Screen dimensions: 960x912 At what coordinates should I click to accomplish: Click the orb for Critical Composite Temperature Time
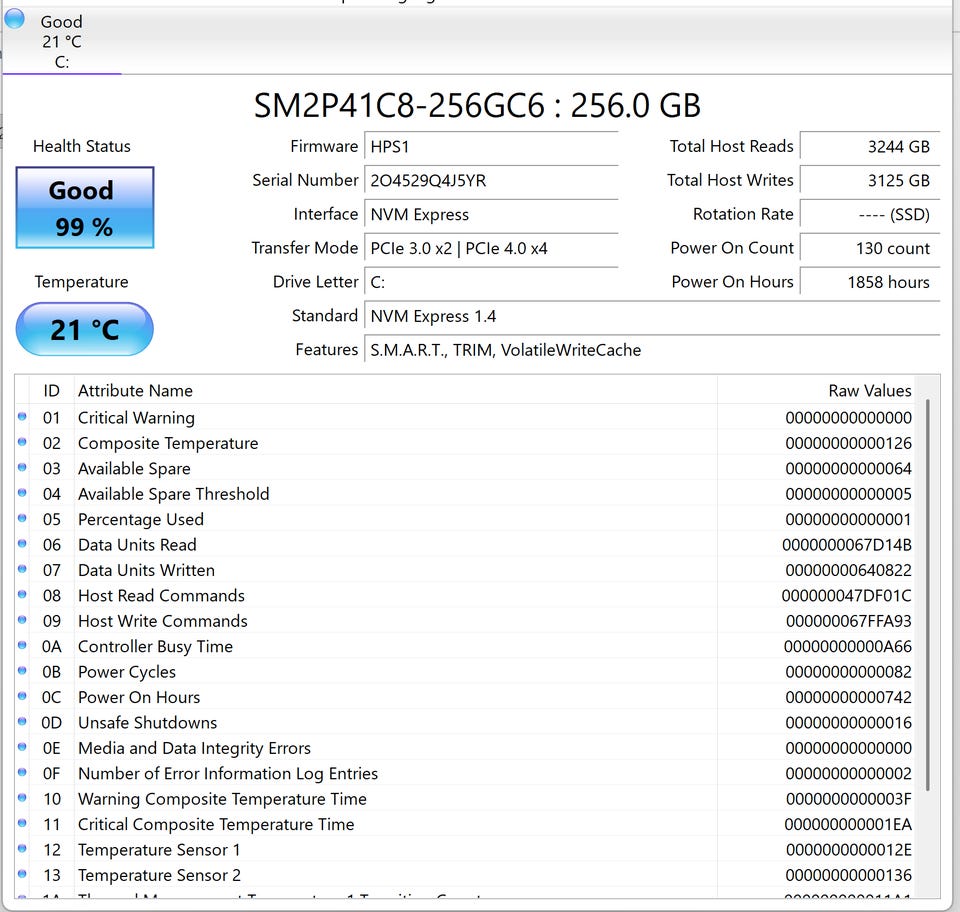point(22,823)
